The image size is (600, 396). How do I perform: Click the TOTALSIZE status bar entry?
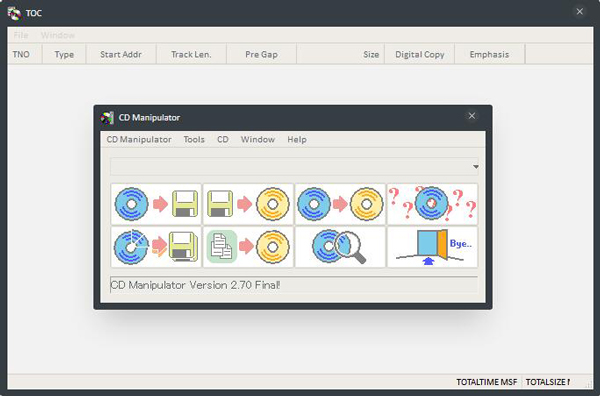pyautogui.click(x=548, y=382)
